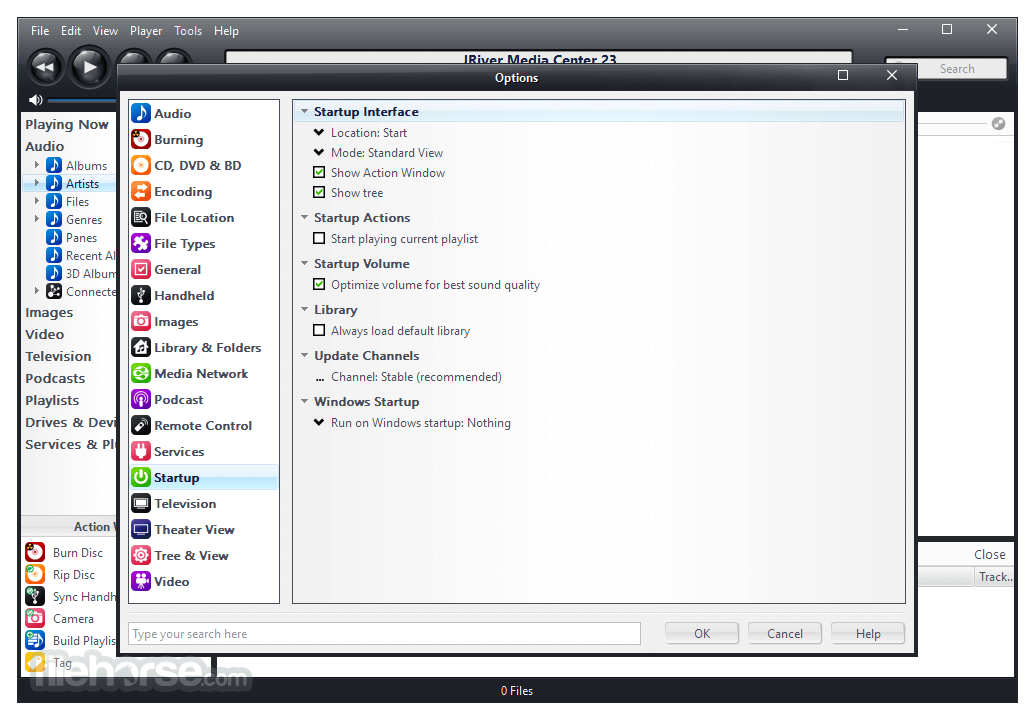Mute using the volume speaker icon
Screen dimensions: 1036x722
coord(36,100)
